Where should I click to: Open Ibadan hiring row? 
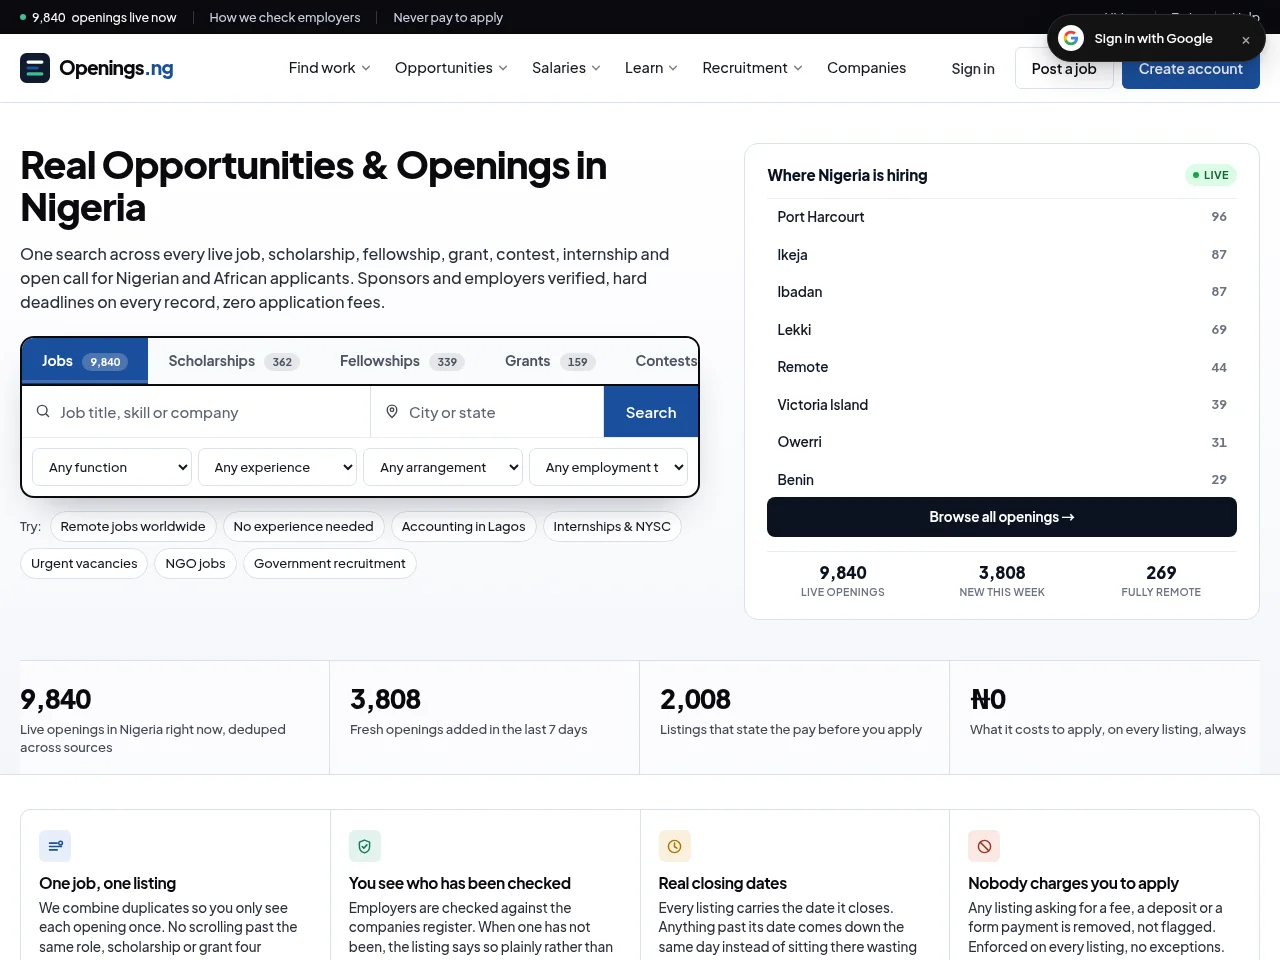click(x=1002, y=292)
